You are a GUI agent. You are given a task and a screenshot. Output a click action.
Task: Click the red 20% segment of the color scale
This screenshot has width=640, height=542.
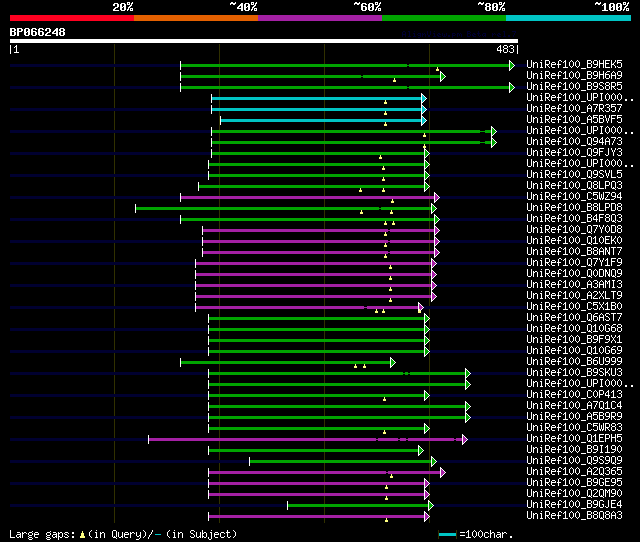pos(72,18)
